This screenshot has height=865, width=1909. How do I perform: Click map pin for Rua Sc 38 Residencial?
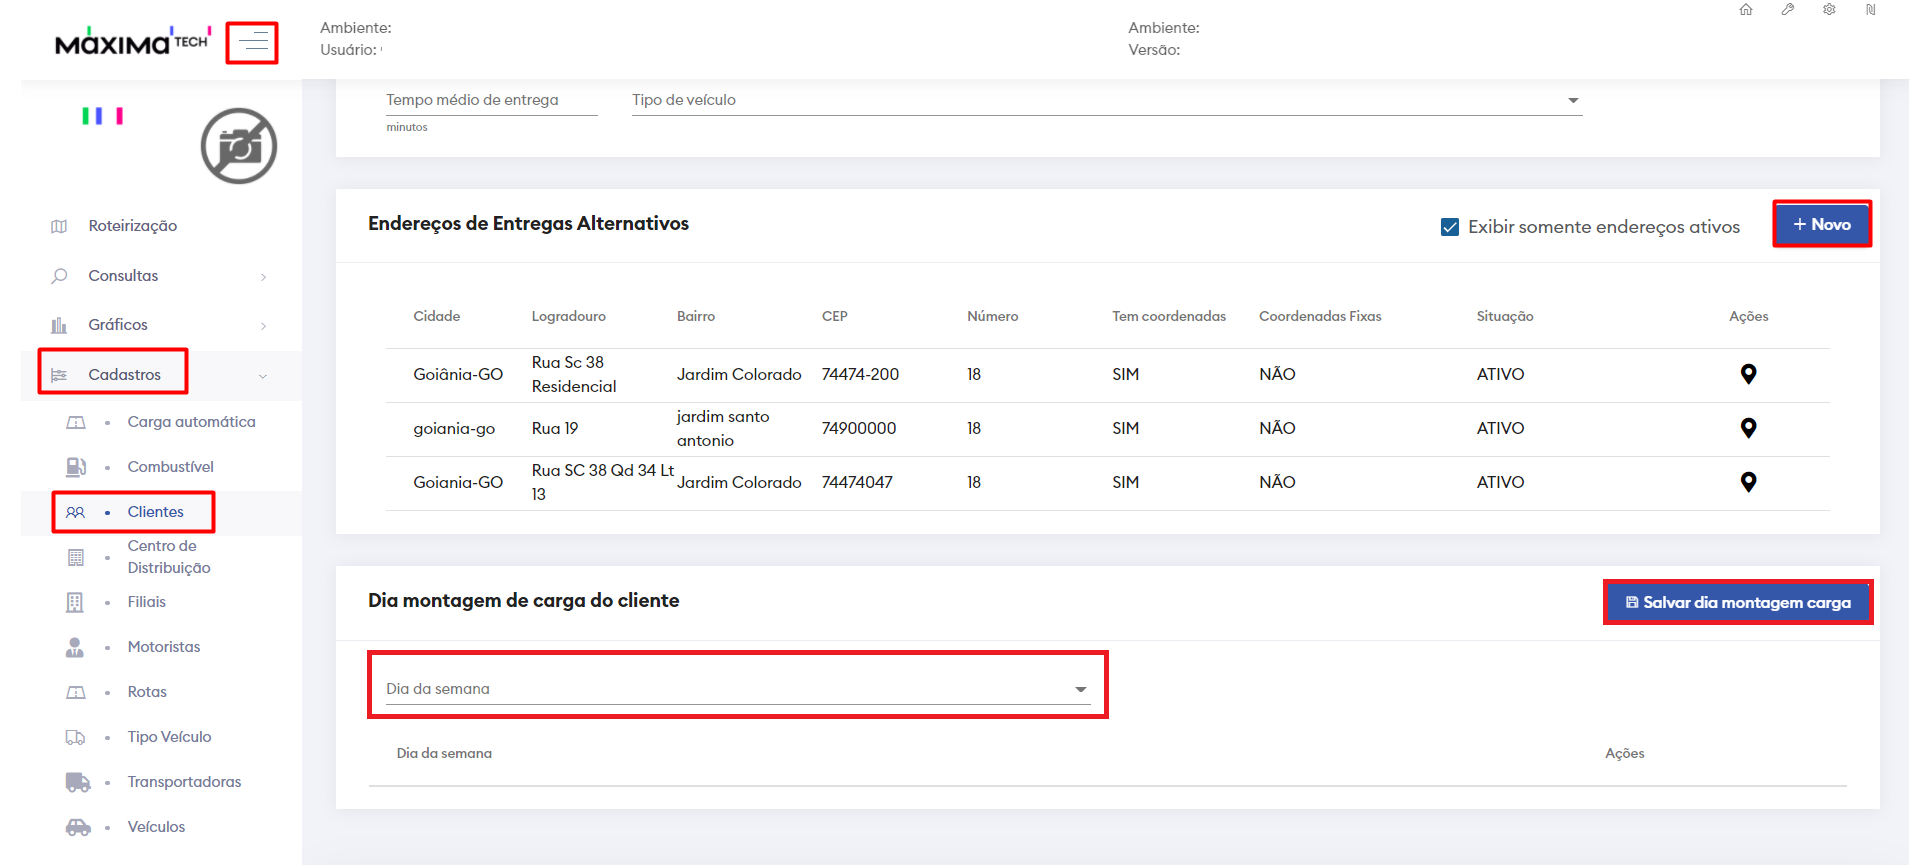1747,374
